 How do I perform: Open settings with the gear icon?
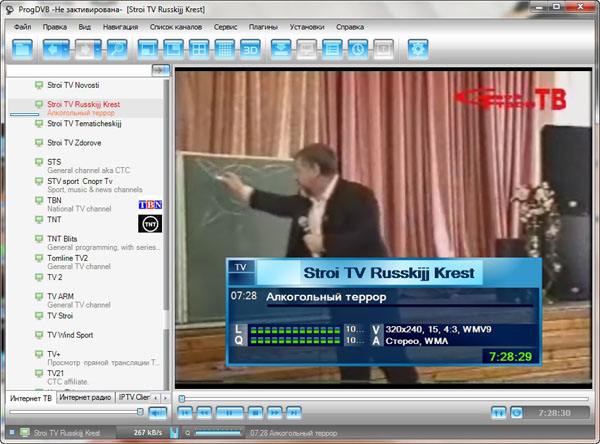coord(418,48)
